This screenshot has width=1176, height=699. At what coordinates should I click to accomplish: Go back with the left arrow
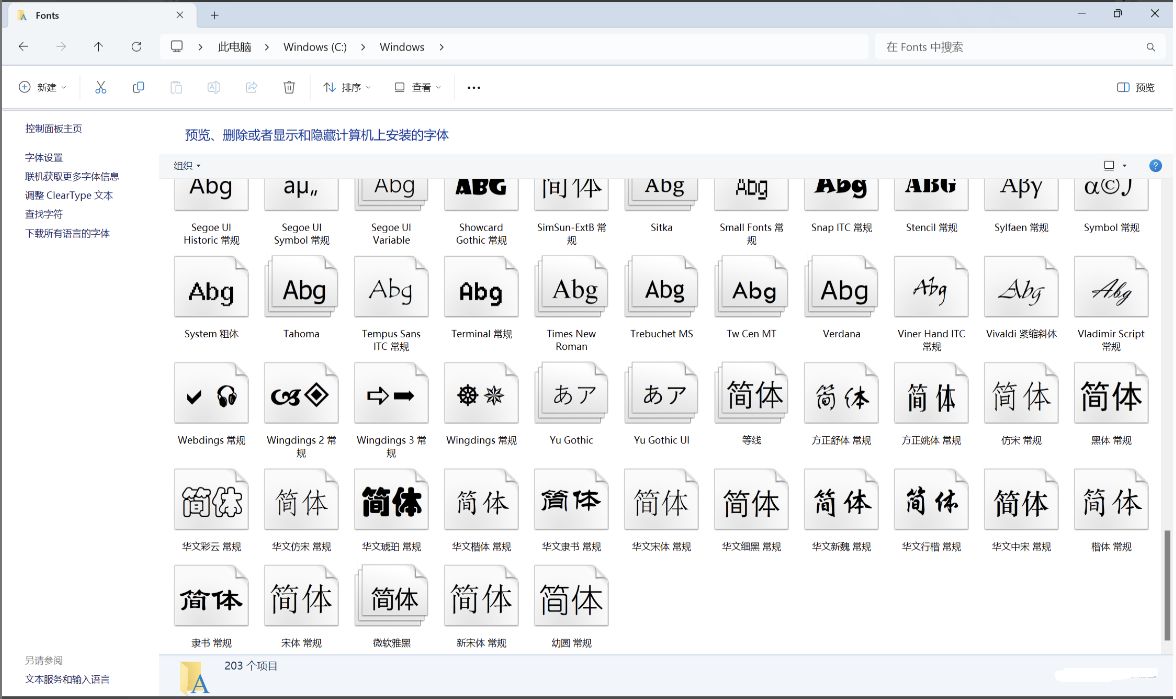23,46
